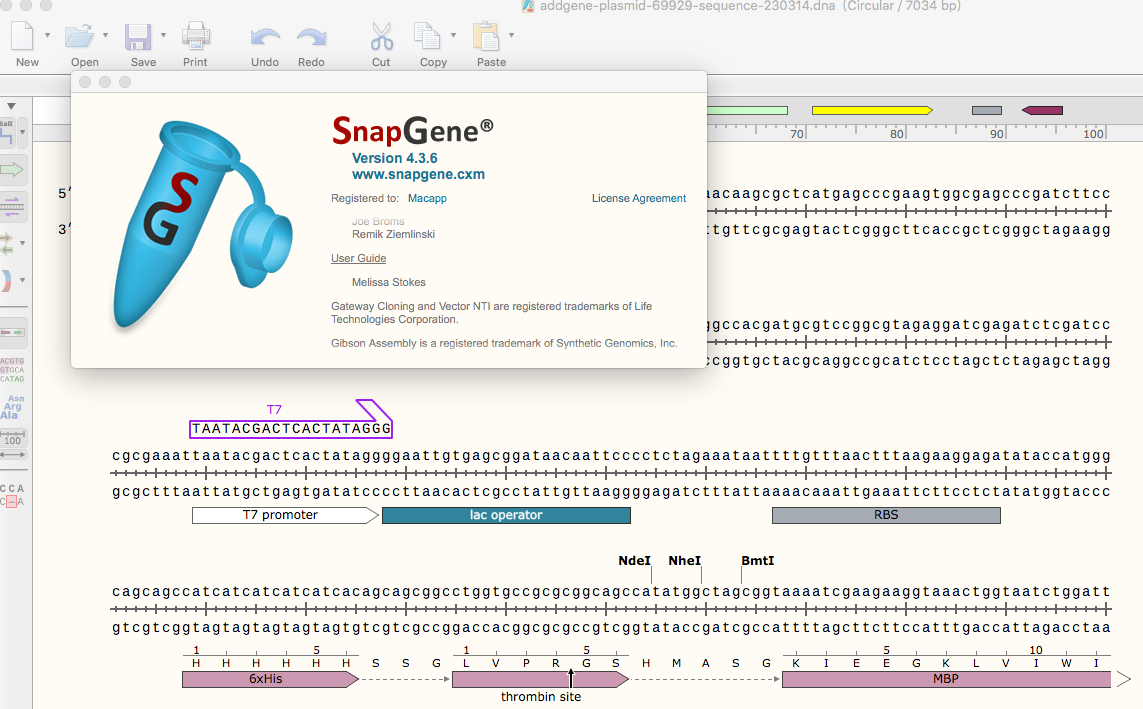Screen dimensions: 1143x709
Task: Open the User Guide
Action: [x=358, y=258]
